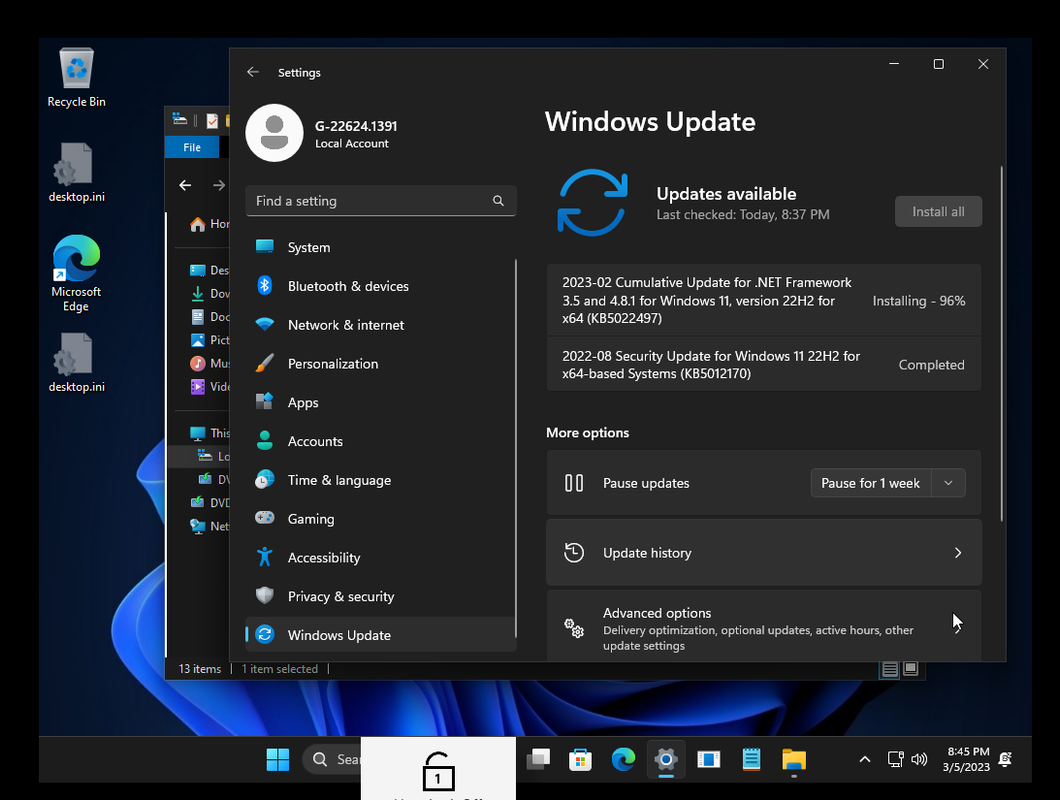
Task: Select Videos folder in File Explorer sidebar
Action: (210, 386)
